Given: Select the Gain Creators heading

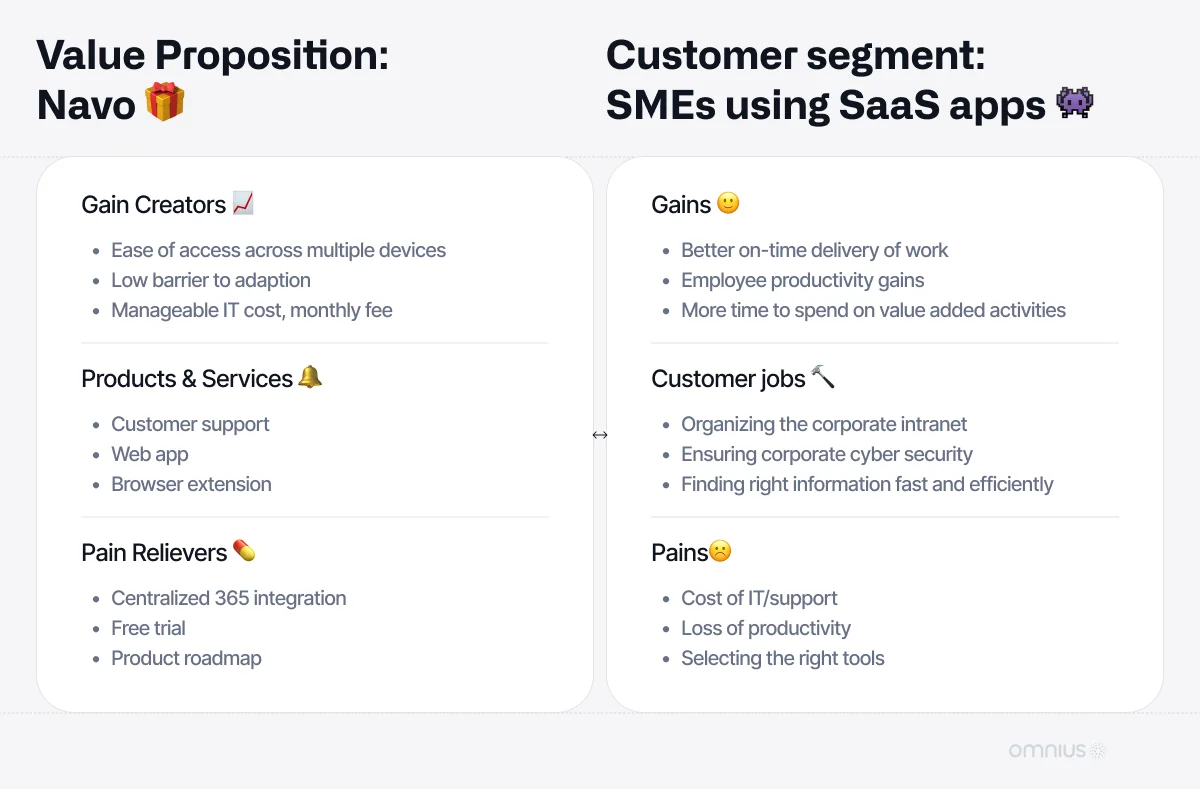Looking at the screenshot, I should pos(154,204).
